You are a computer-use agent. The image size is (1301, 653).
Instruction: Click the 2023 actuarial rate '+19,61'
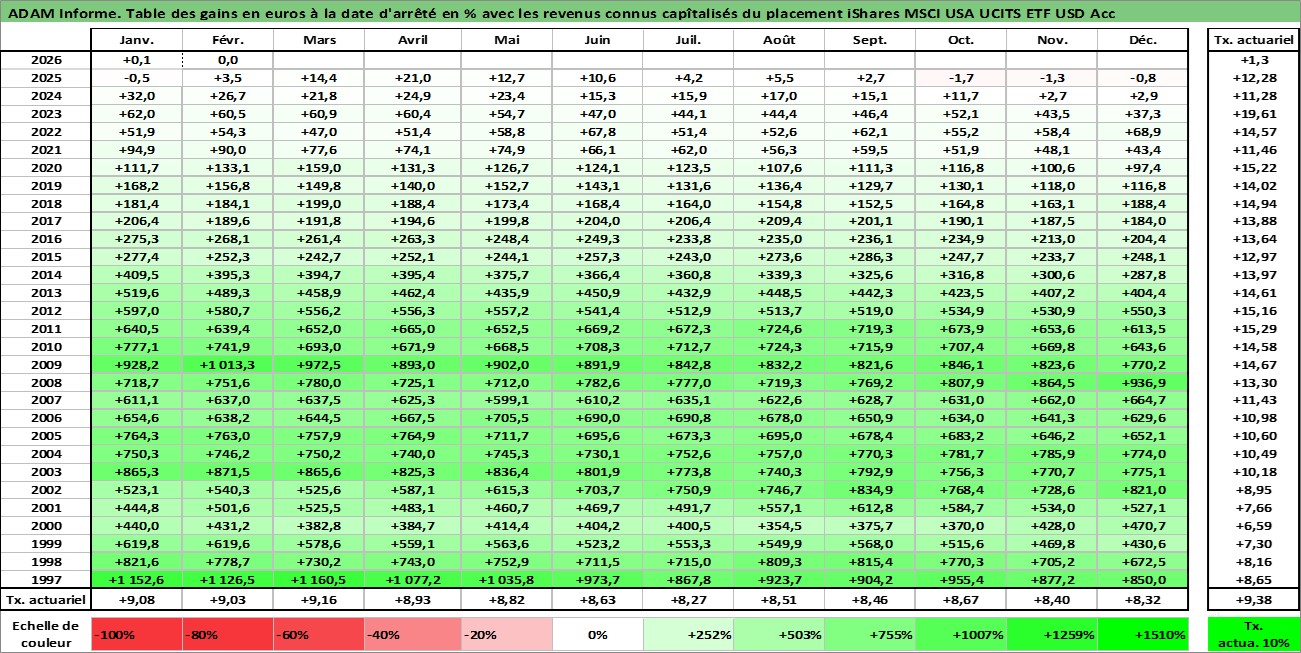point(1254,114)
